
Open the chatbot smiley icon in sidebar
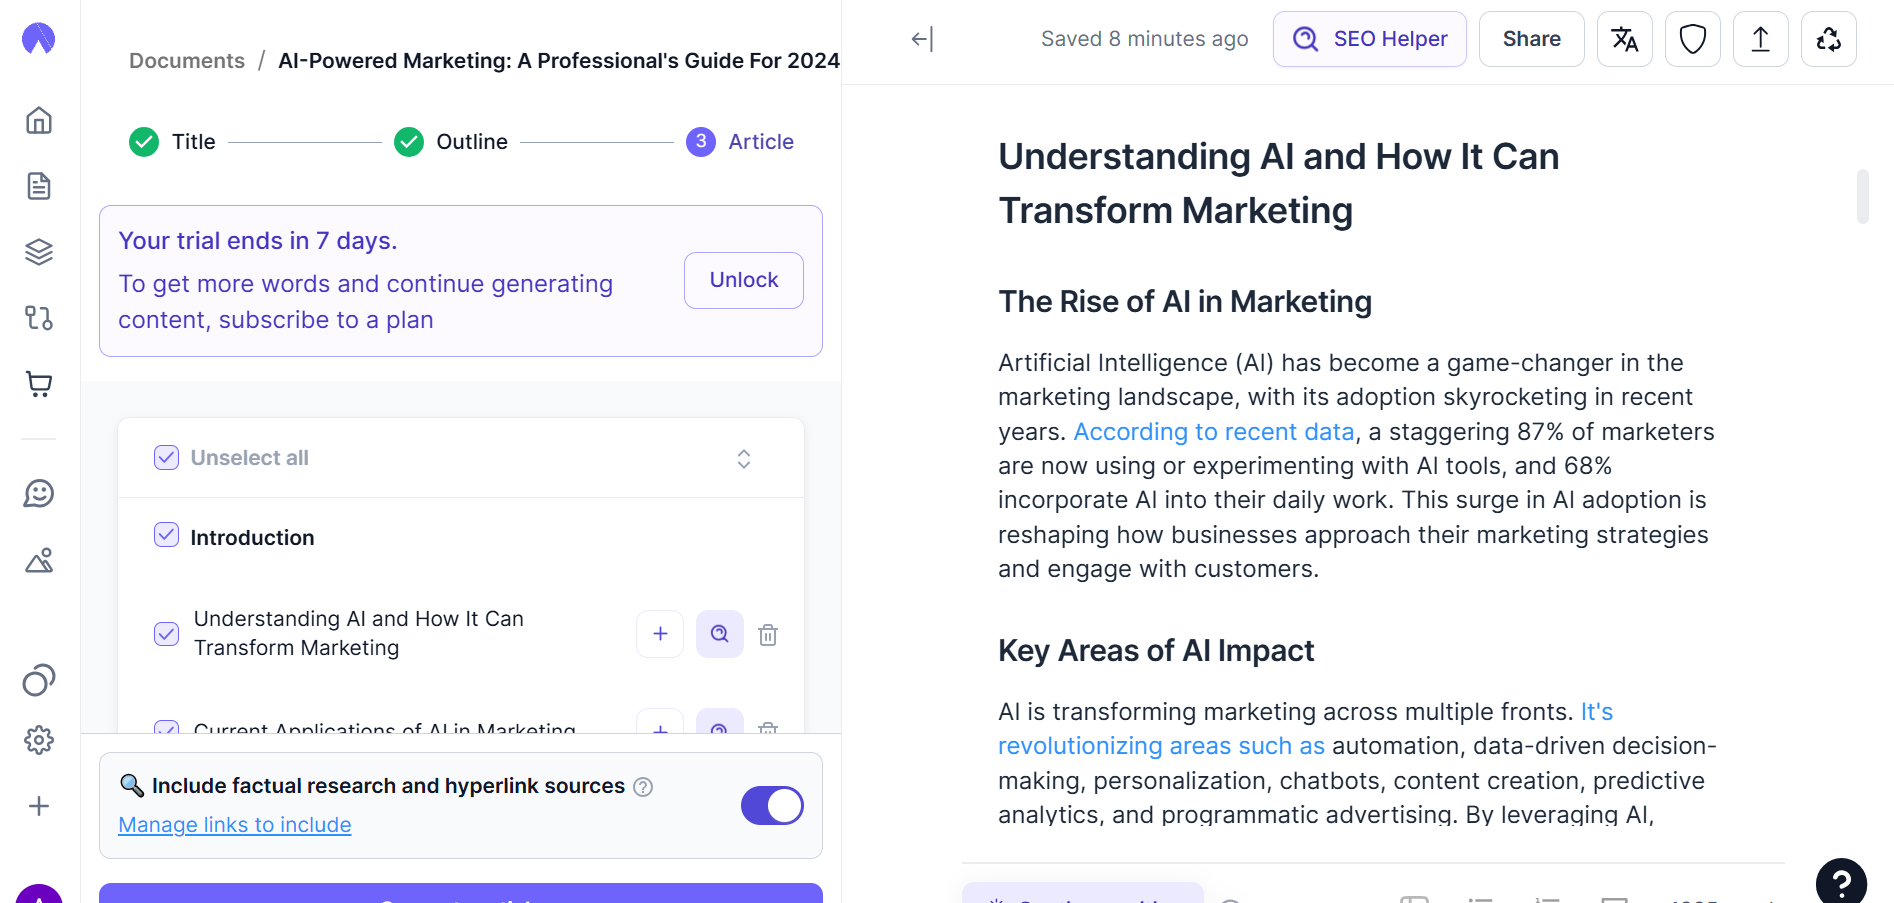tap(39, 493)
